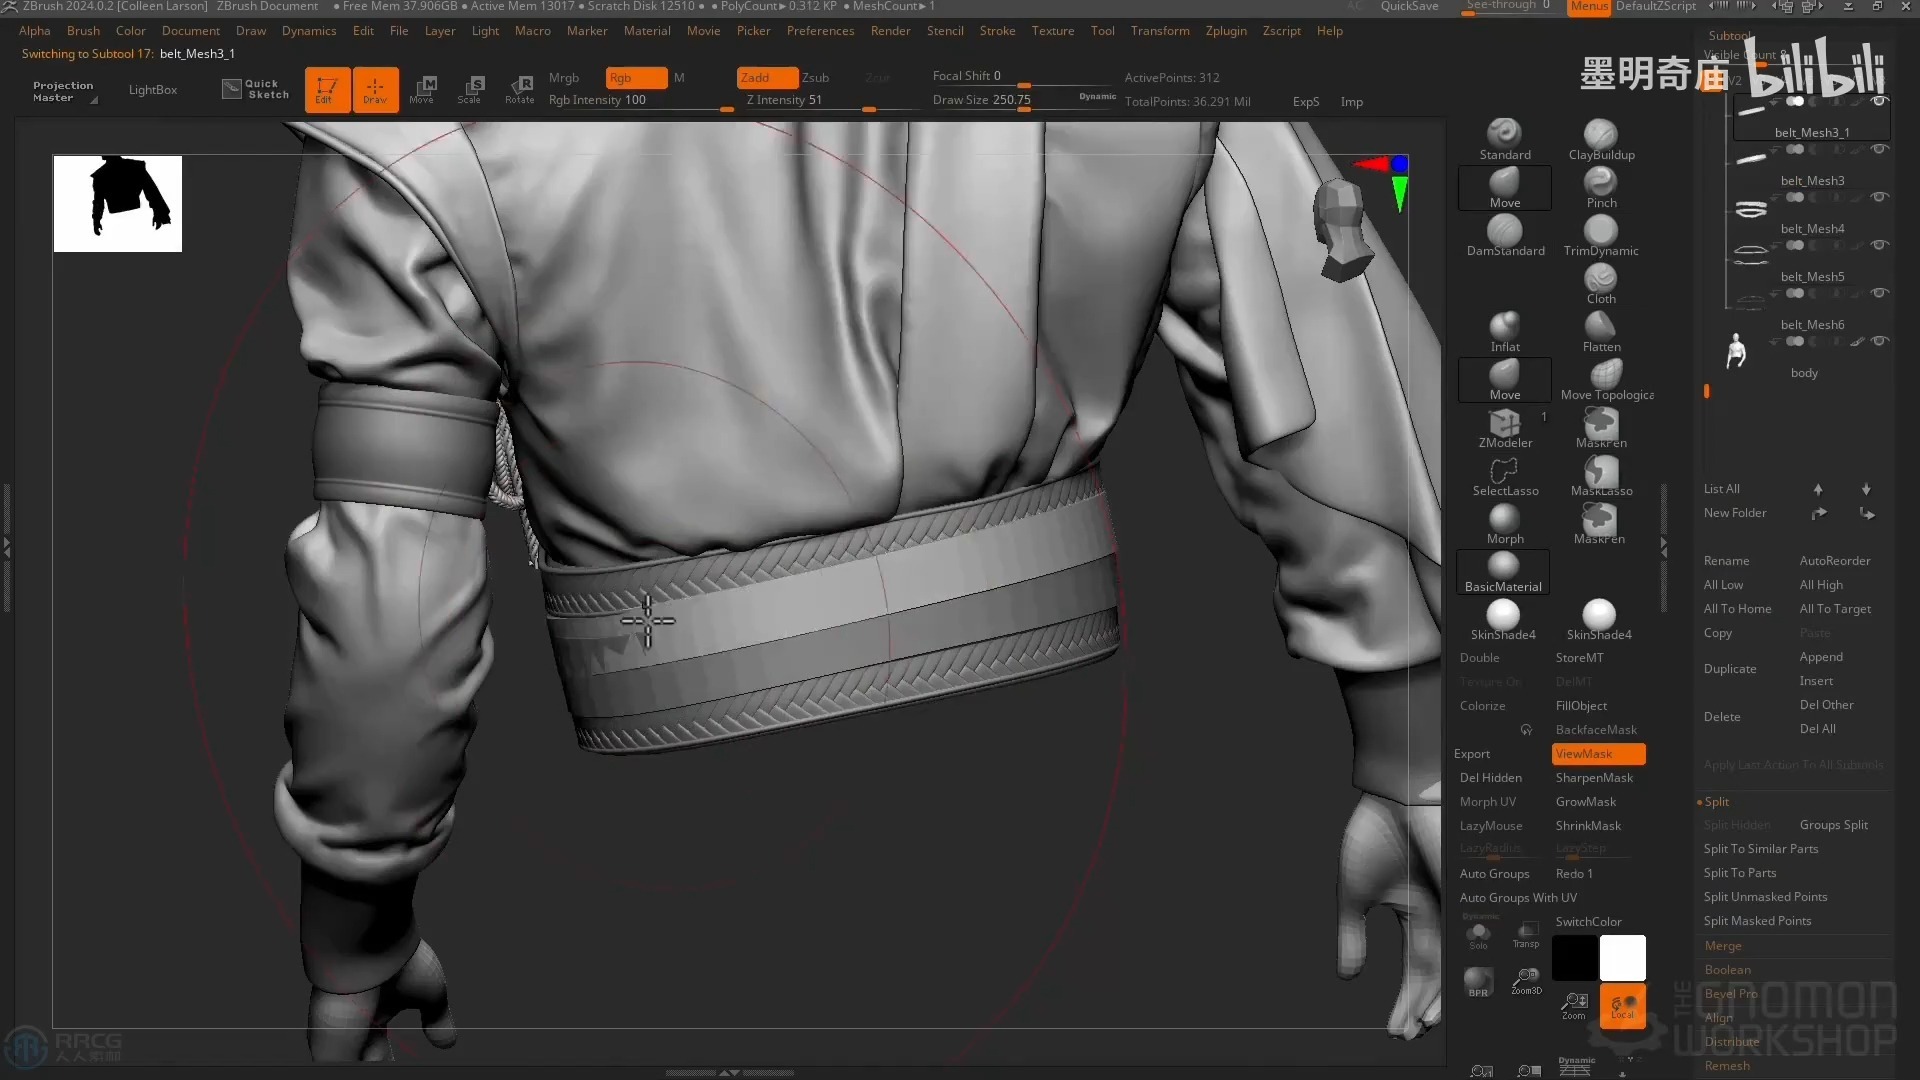Pick the Pinch brush
Image resolution: width=1920 pixels, height=1080 pixels.
(1601, 187)
